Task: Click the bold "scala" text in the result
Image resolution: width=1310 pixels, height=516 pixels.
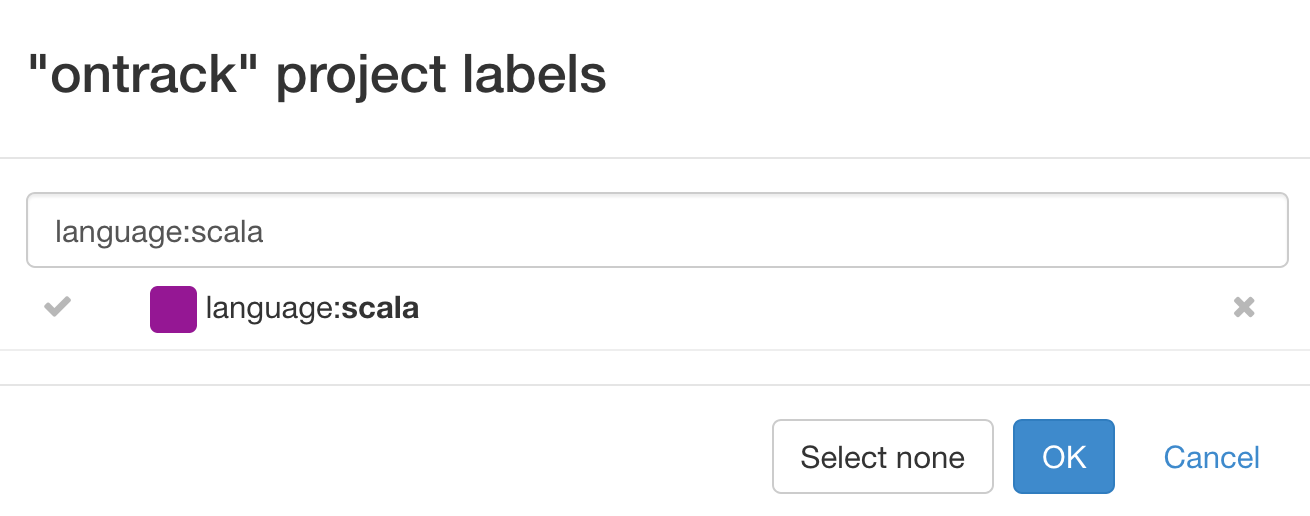Action: pos(380,309)
